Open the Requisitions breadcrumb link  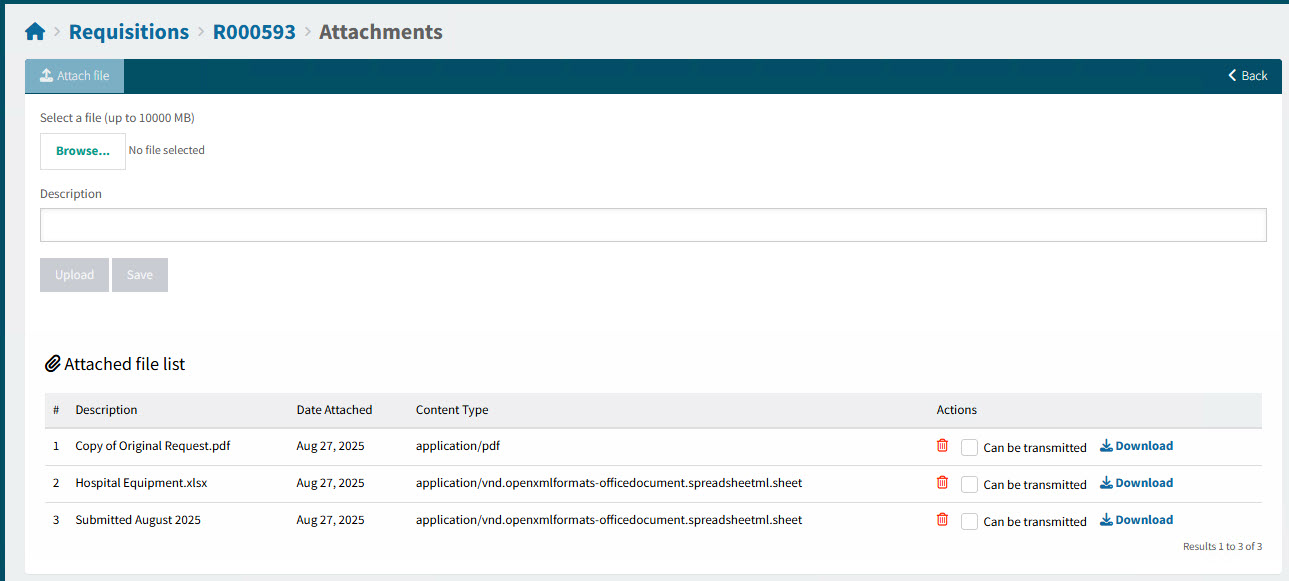coord(128,31)
